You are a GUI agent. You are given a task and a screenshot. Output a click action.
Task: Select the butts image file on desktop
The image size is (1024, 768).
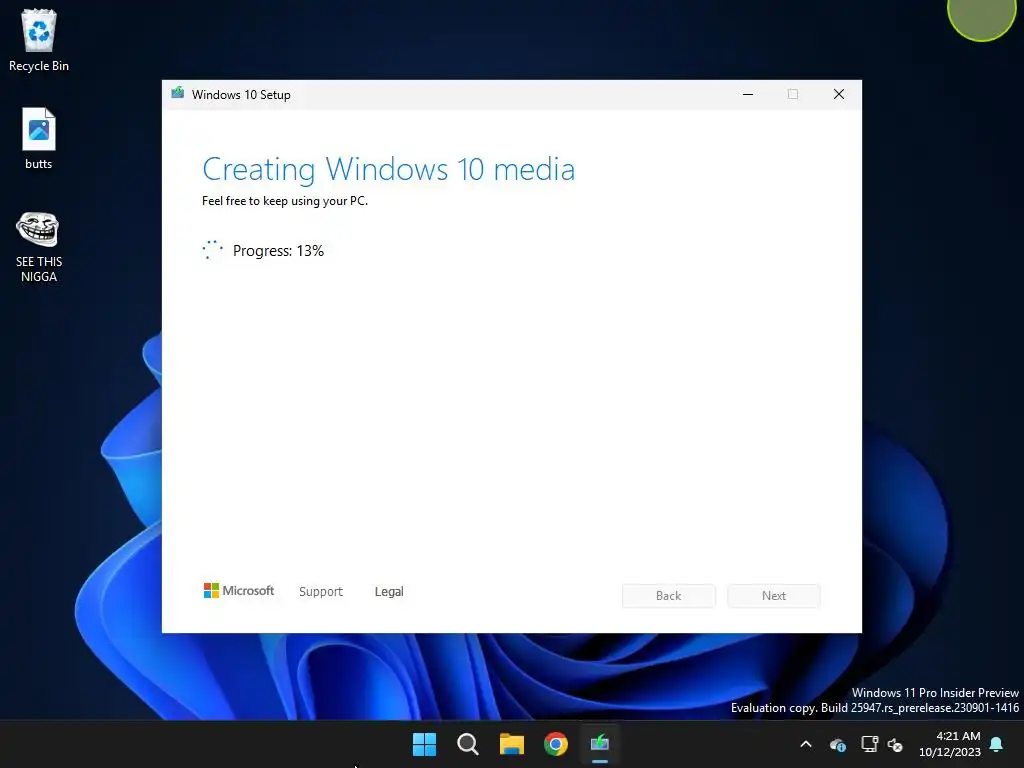pyautogui.click(x=39, y=138)
